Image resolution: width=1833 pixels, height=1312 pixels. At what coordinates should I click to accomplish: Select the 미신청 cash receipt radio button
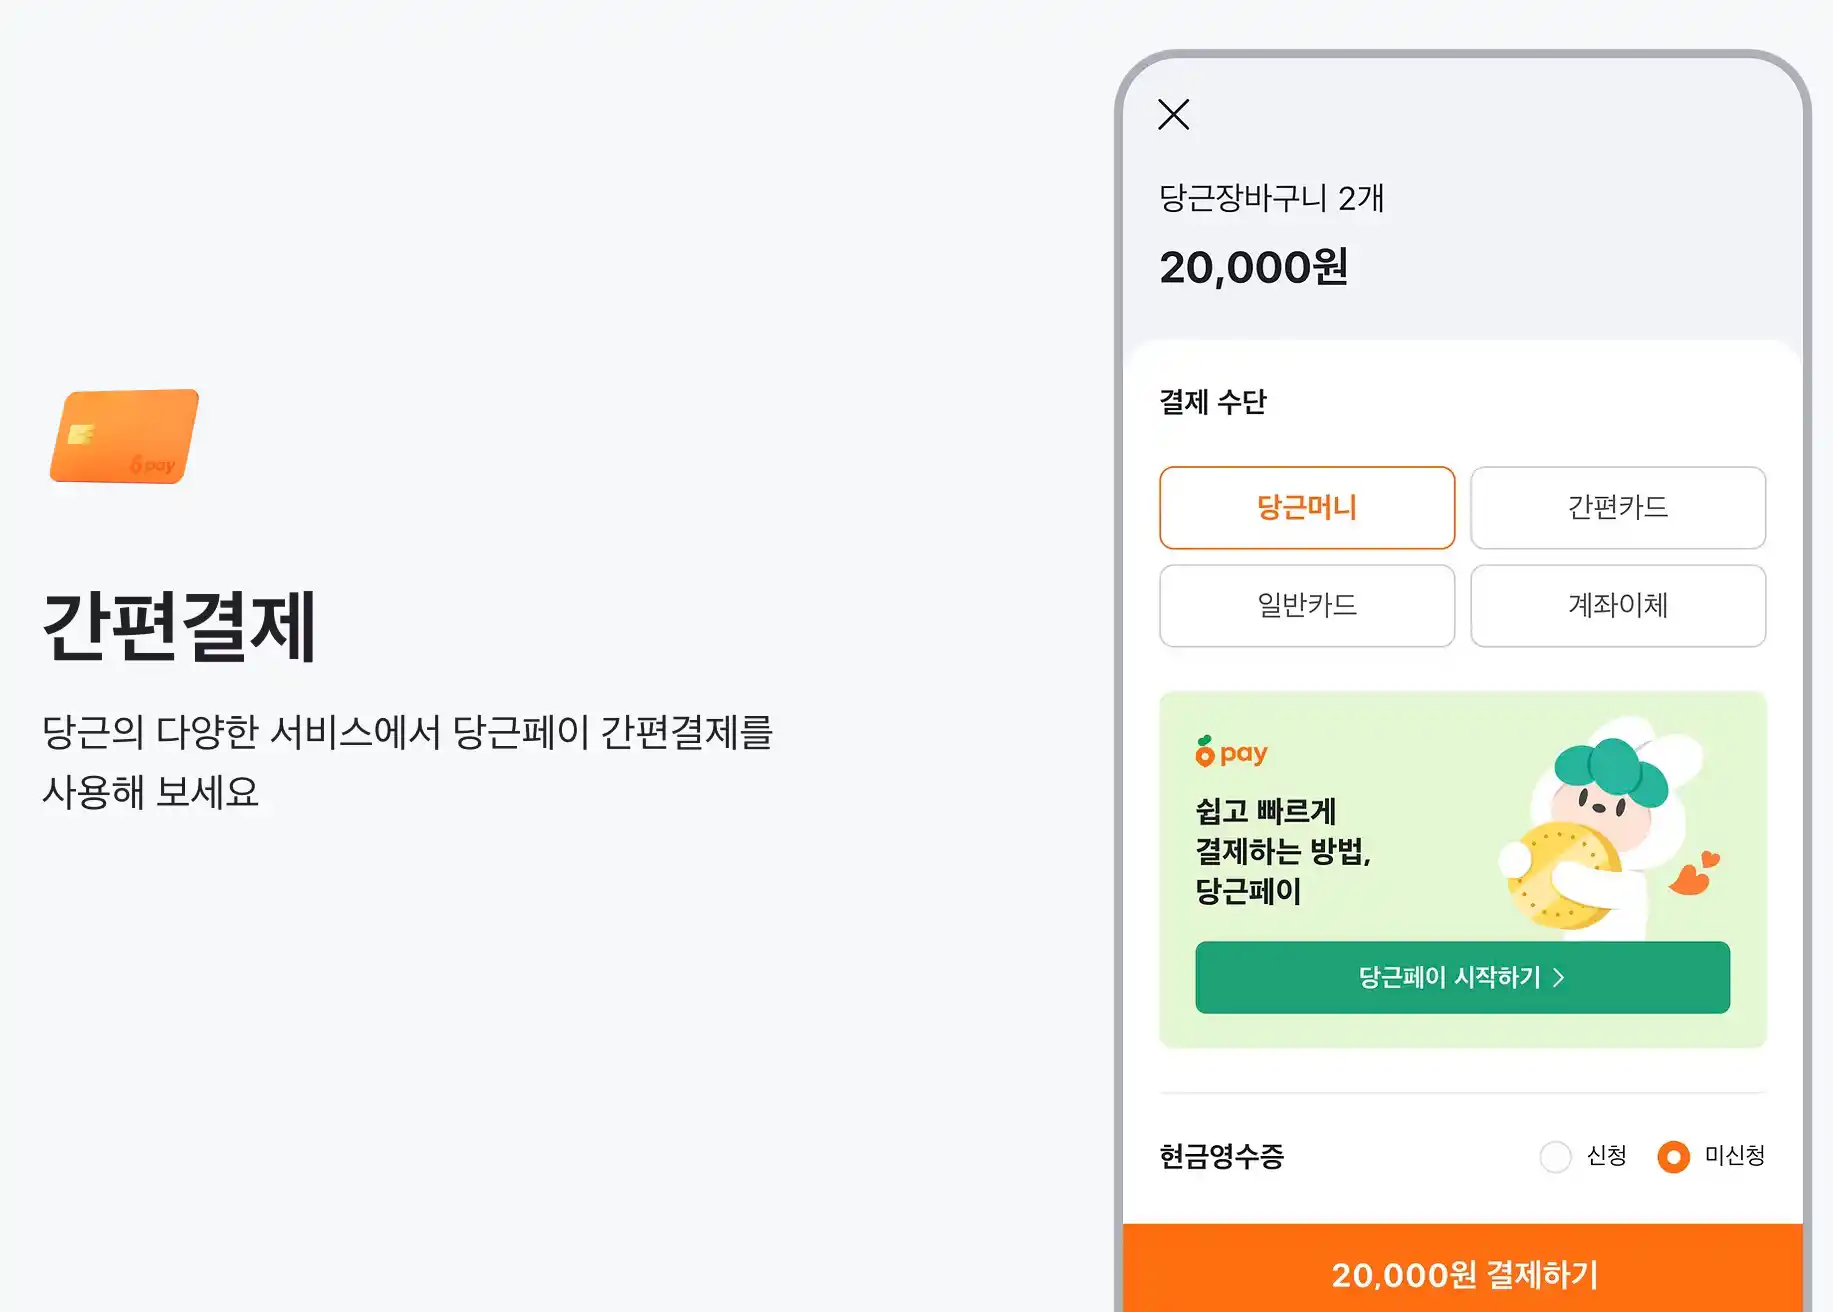click(x=1673, y=1157)
